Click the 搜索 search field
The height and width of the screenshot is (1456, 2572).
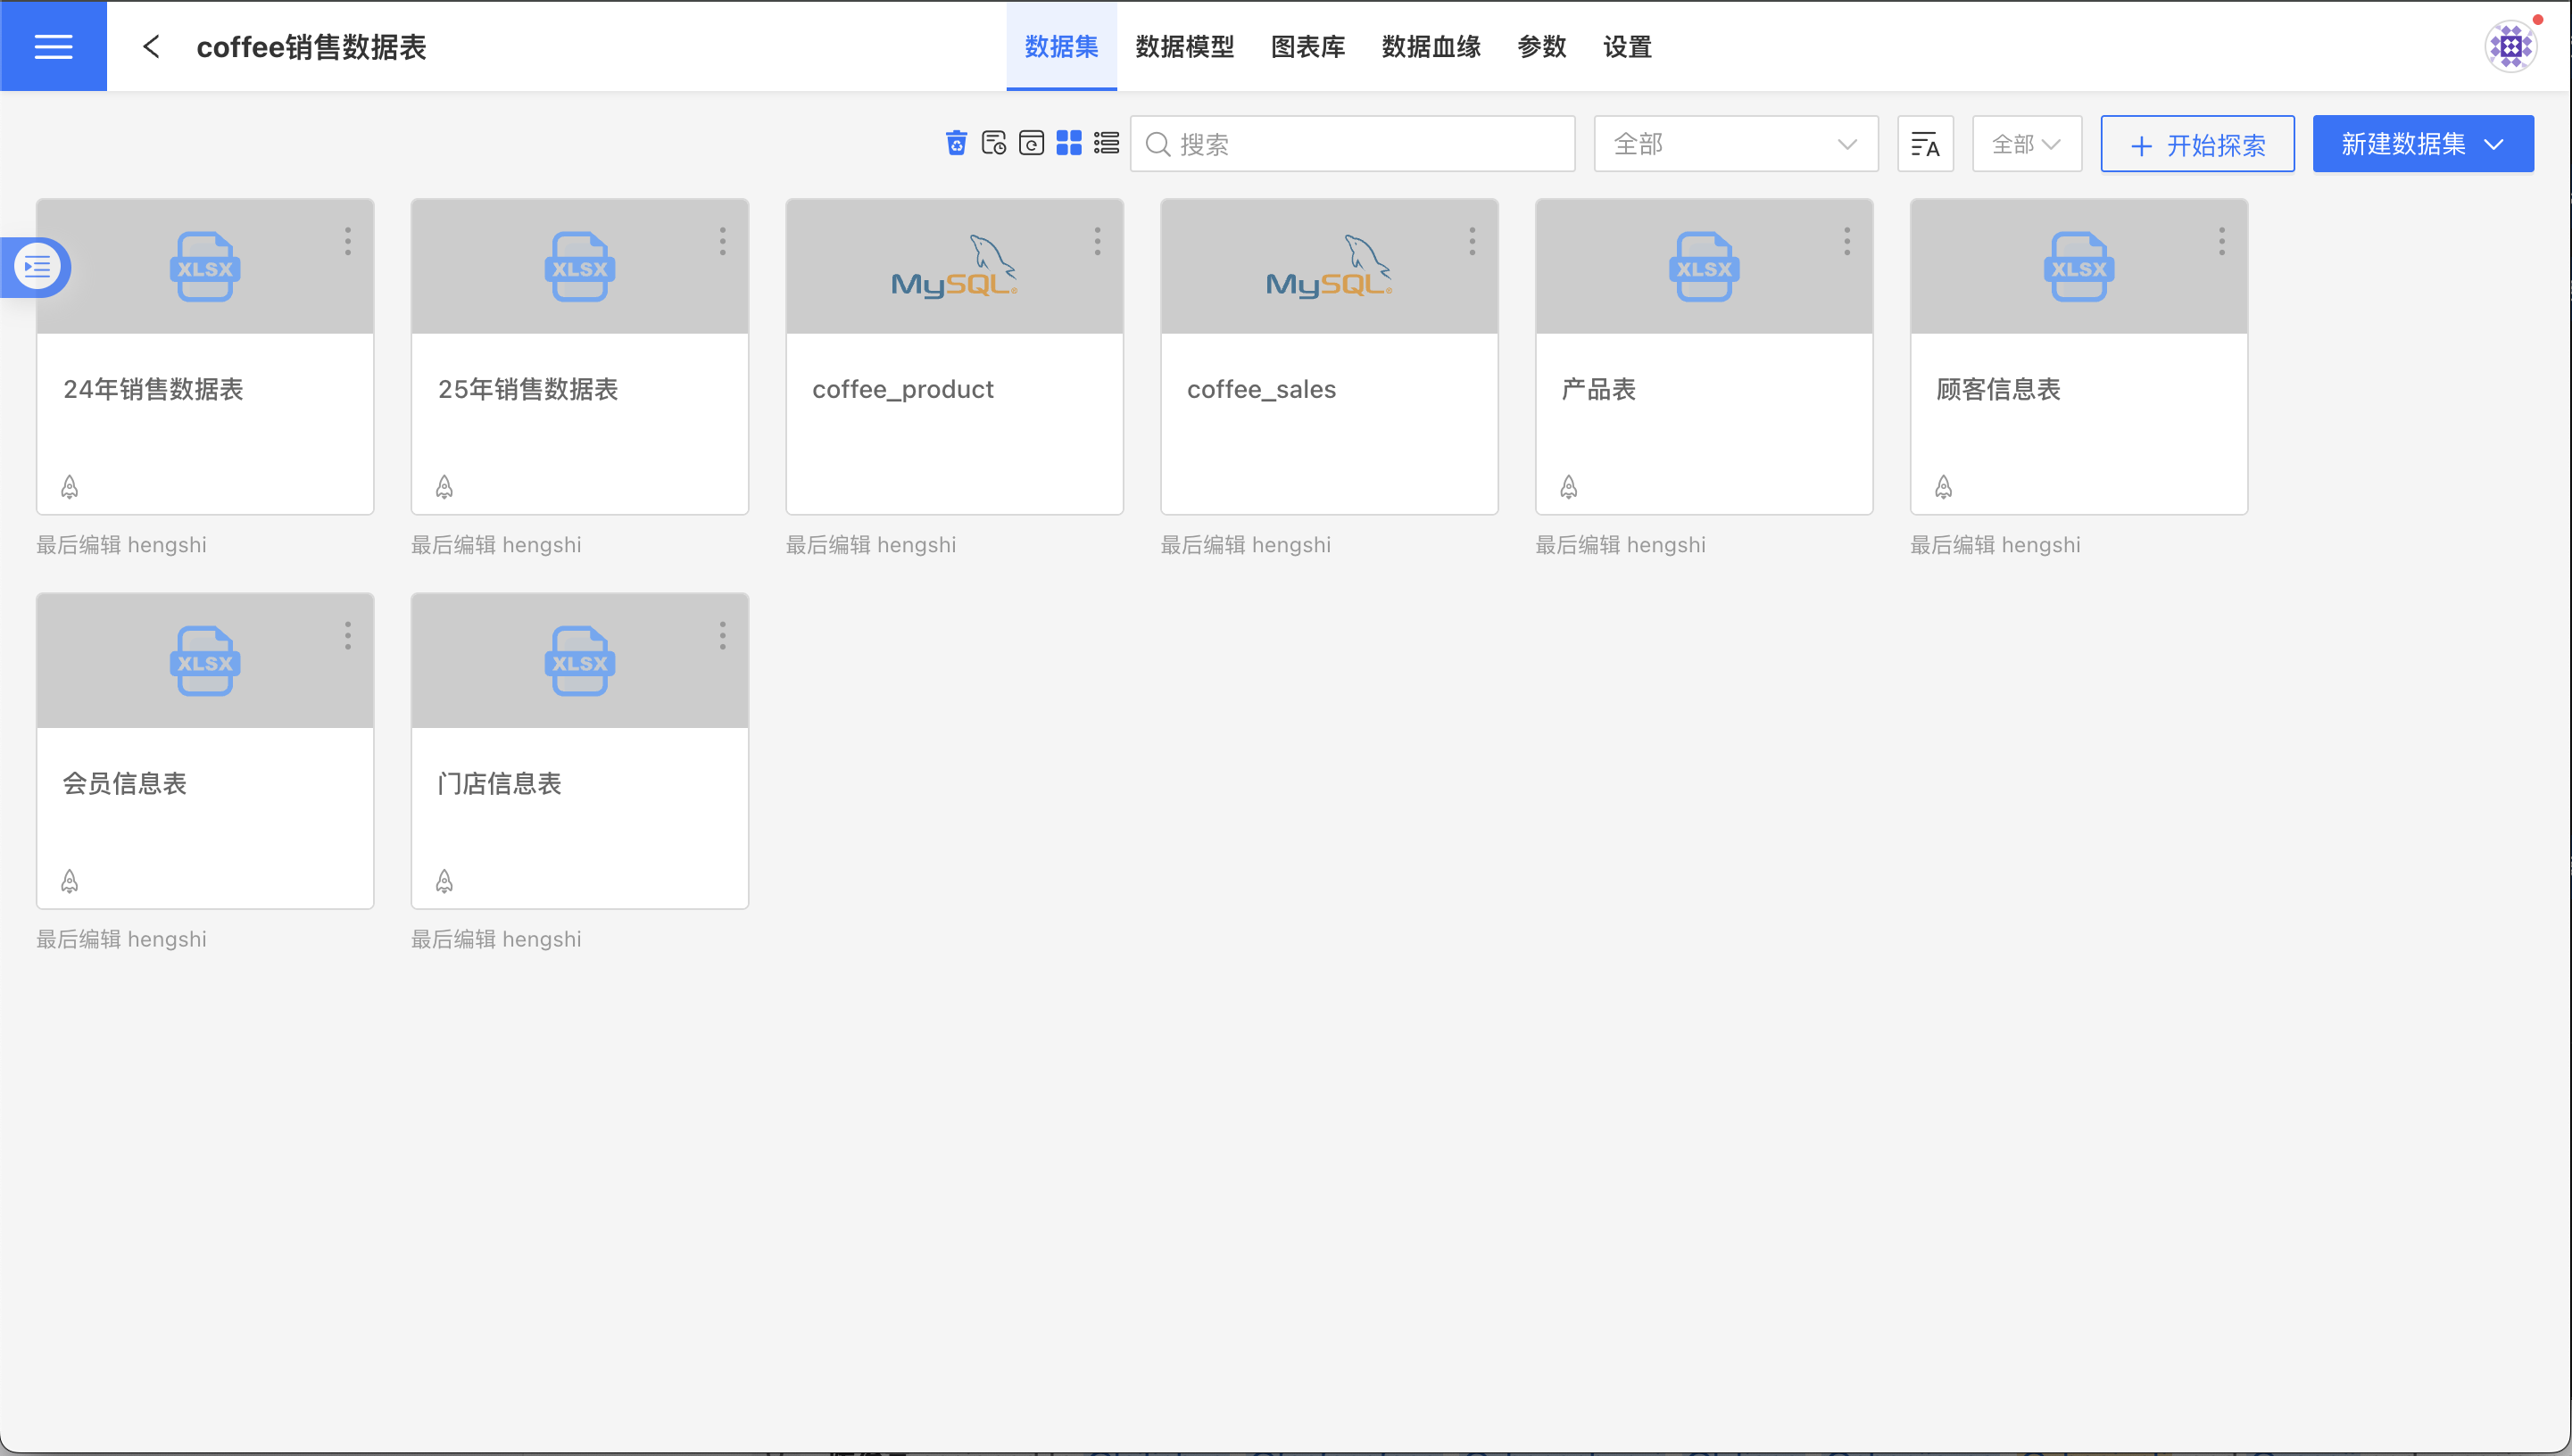[1352, 144]
